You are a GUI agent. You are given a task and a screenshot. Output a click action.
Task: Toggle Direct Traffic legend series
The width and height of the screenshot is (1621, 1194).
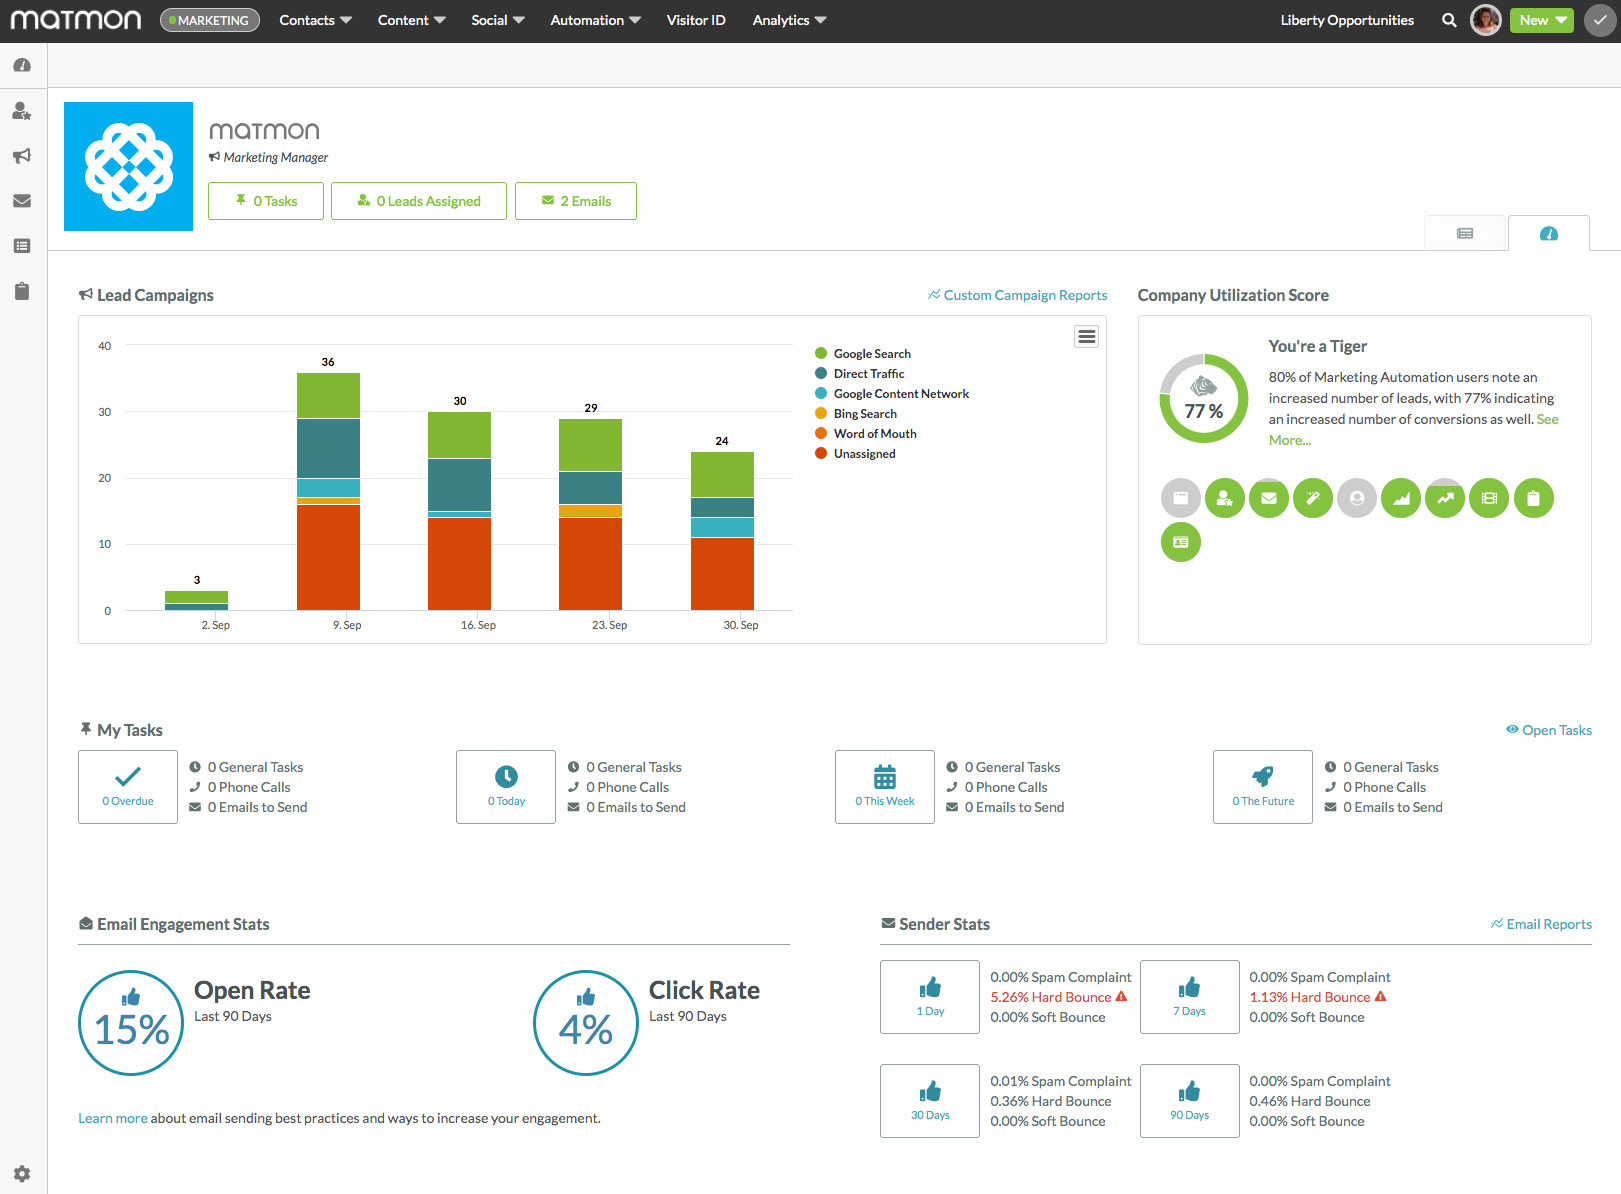click(x=860, y=373)
